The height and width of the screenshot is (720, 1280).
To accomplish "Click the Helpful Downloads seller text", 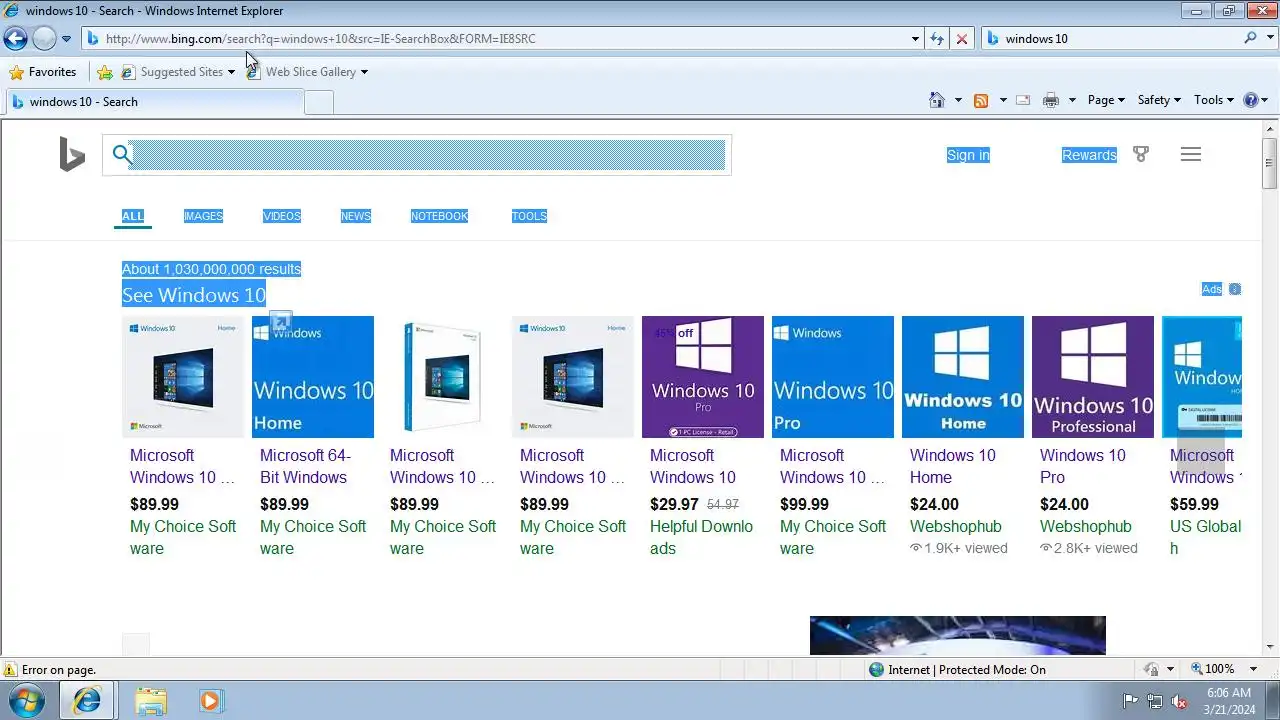I will coord(701,537).
